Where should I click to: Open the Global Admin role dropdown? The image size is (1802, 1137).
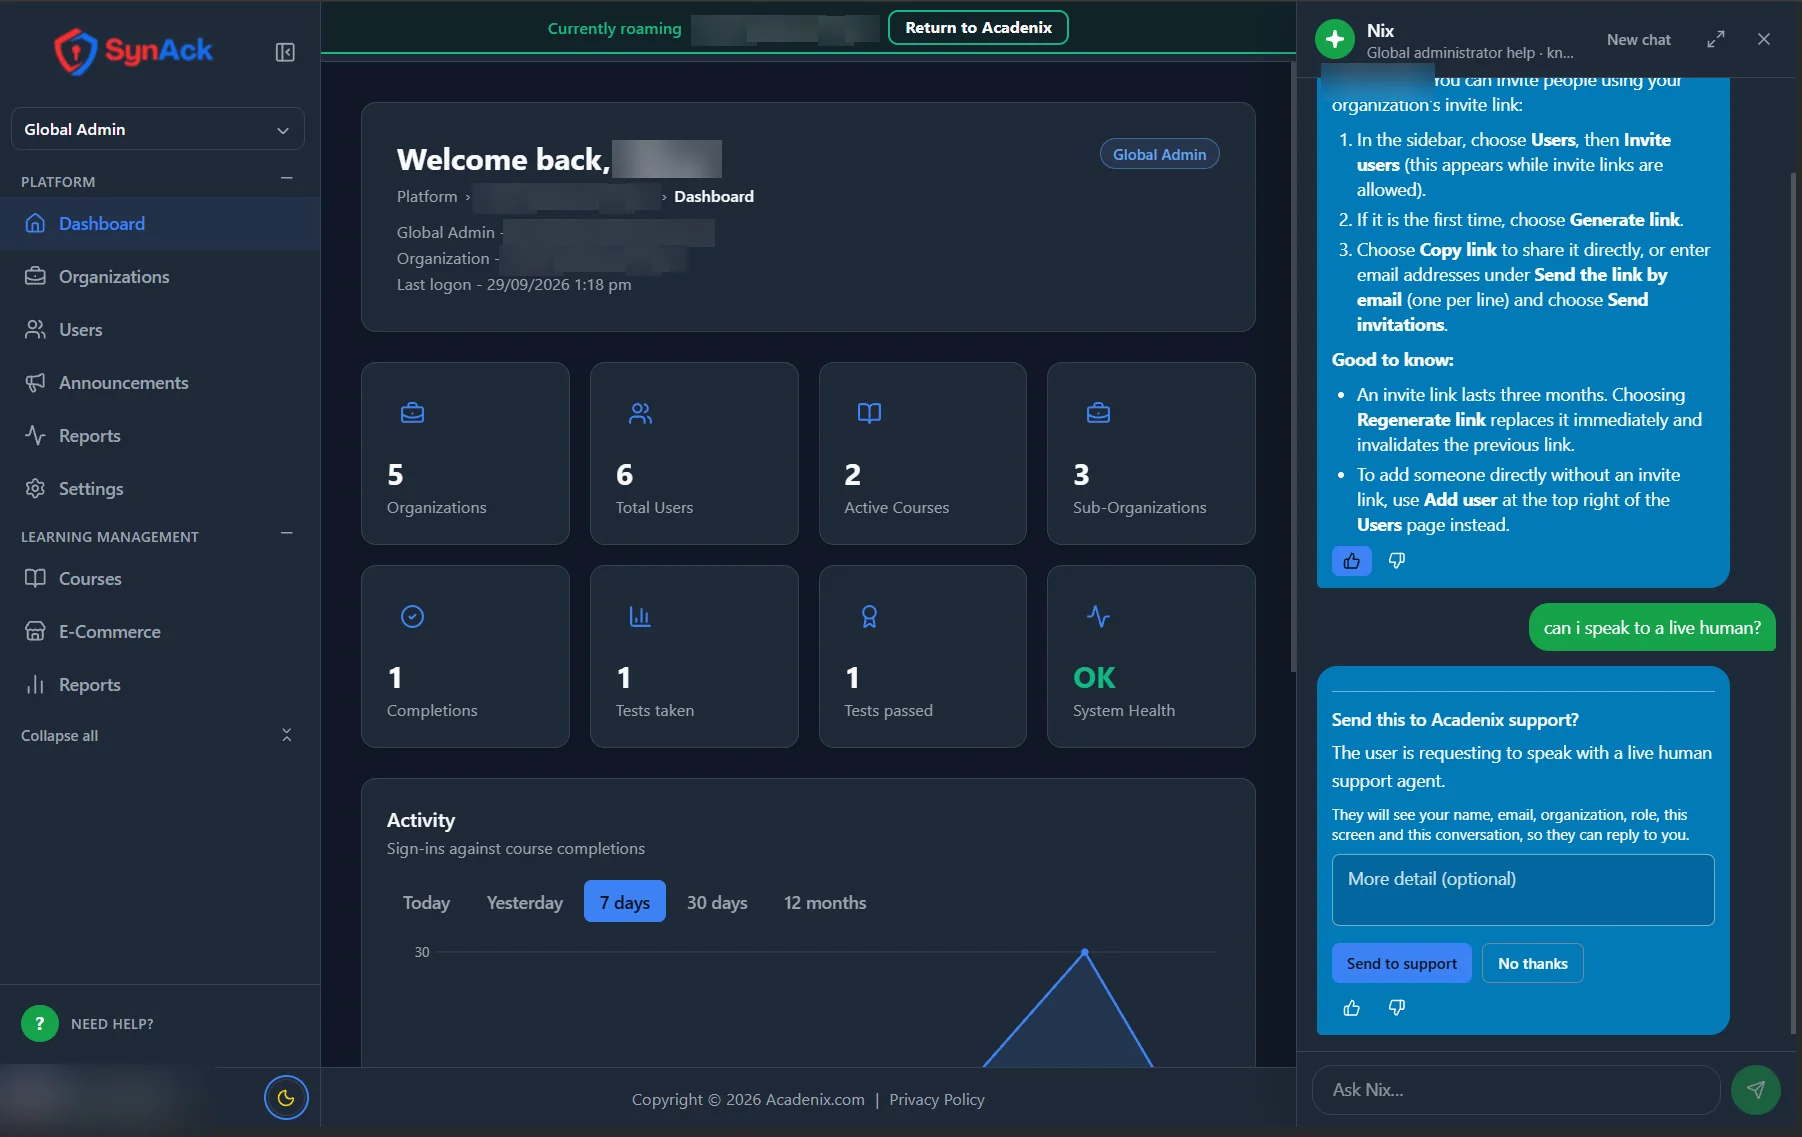click(157, 129)
